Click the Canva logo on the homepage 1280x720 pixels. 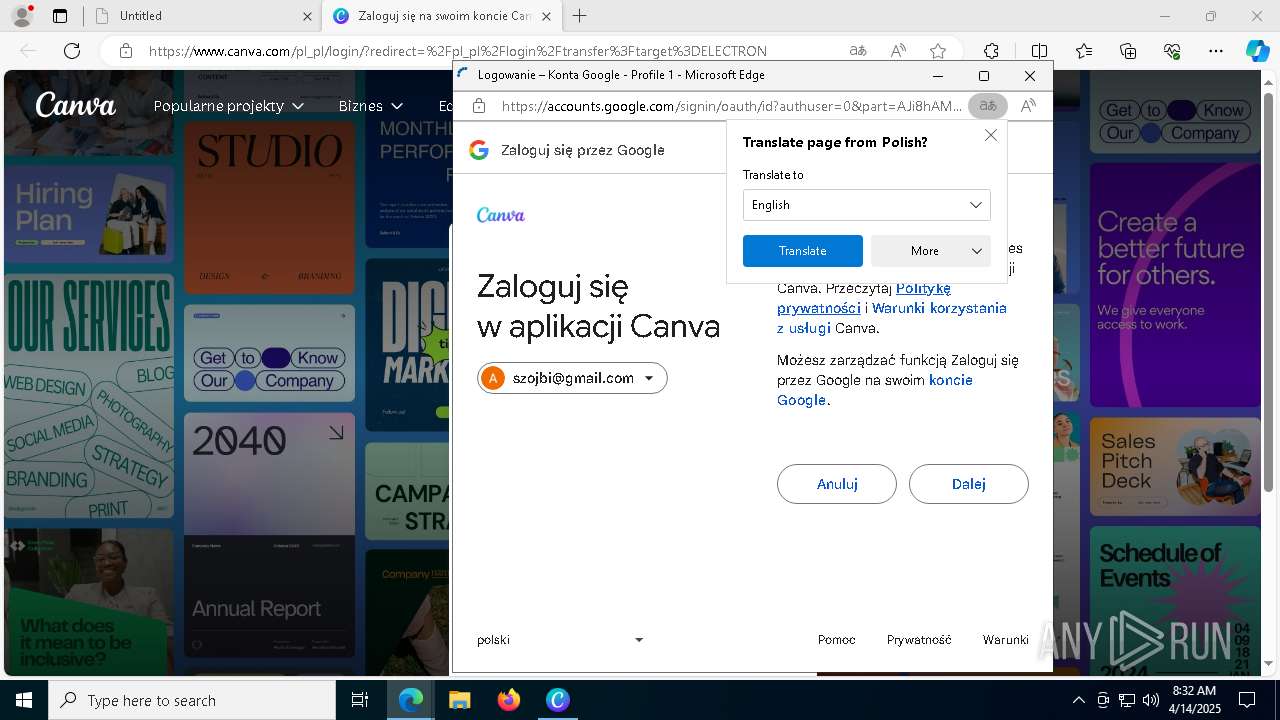75,105
